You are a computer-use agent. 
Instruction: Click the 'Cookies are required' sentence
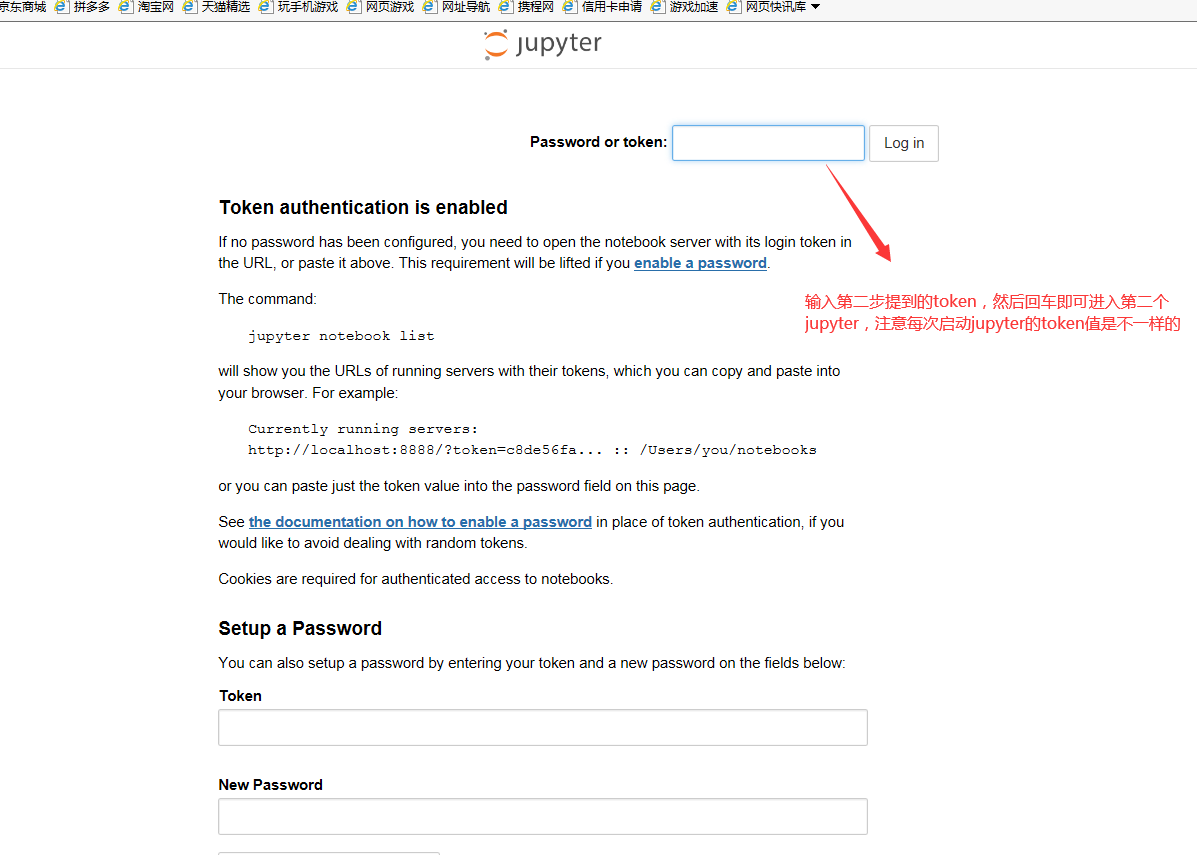coord(415,579)
